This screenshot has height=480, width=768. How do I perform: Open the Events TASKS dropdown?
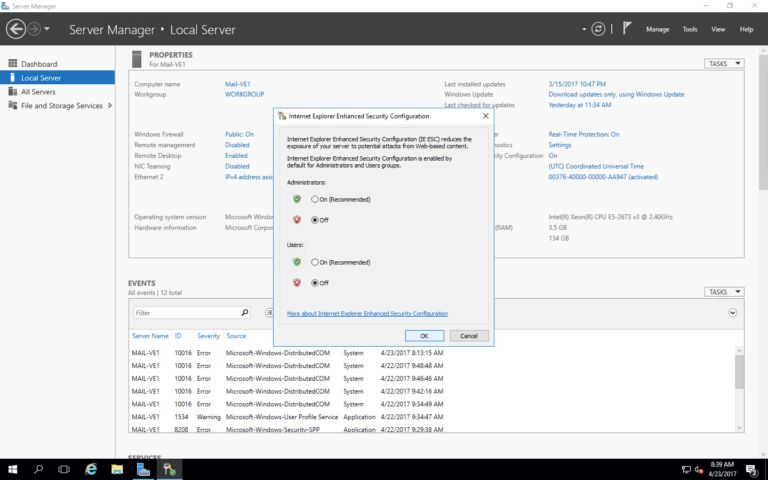coord(724,292)
